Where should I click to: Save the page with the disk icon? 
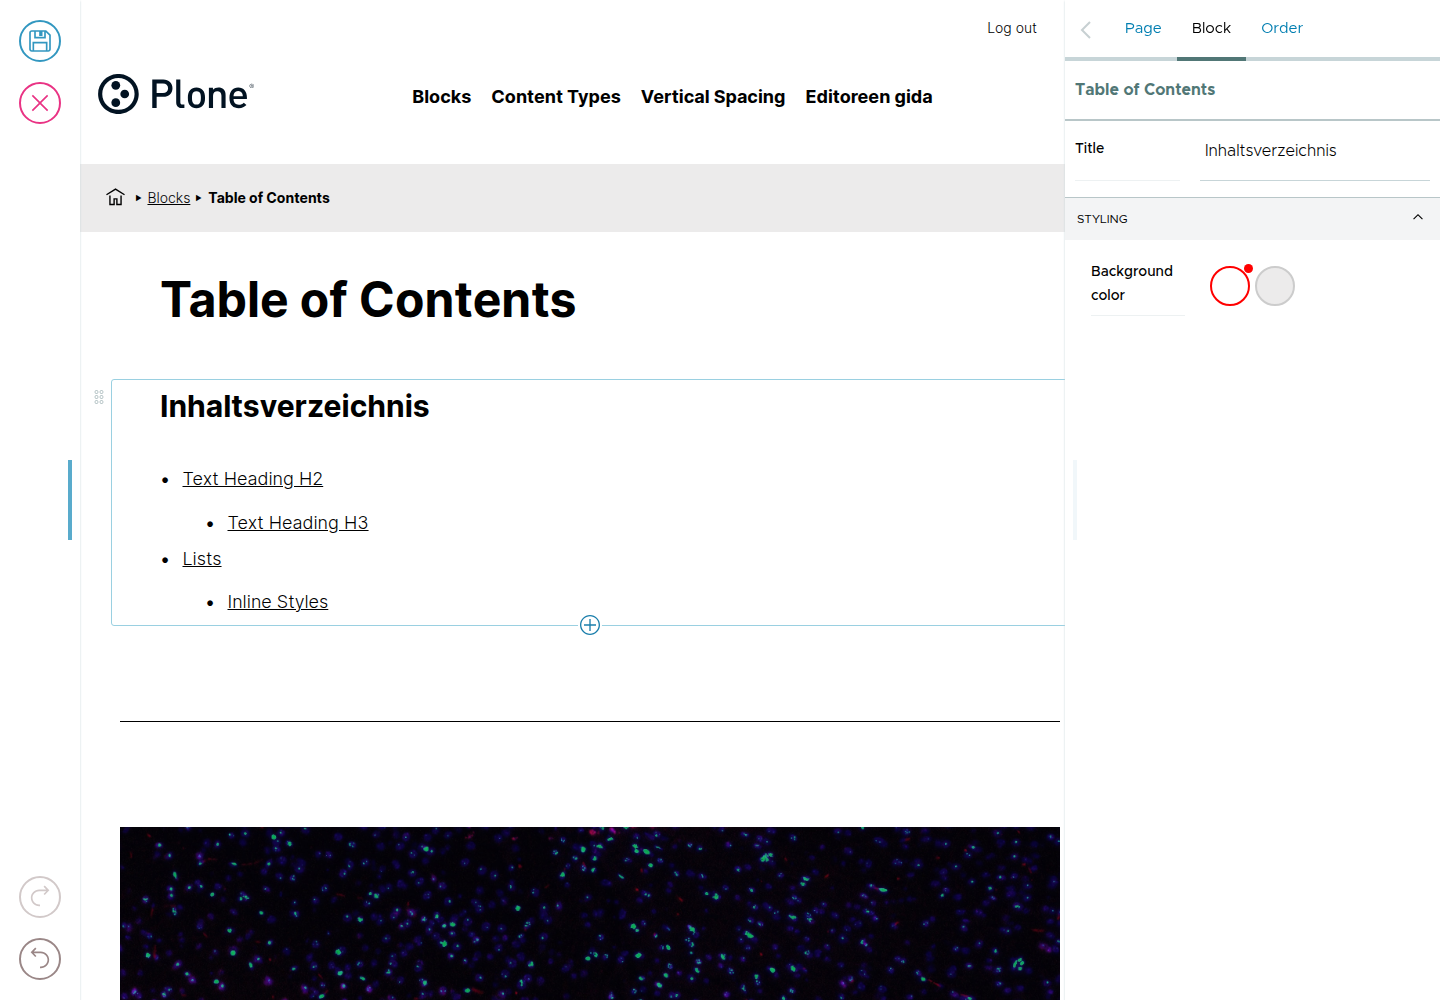point(40,41)
